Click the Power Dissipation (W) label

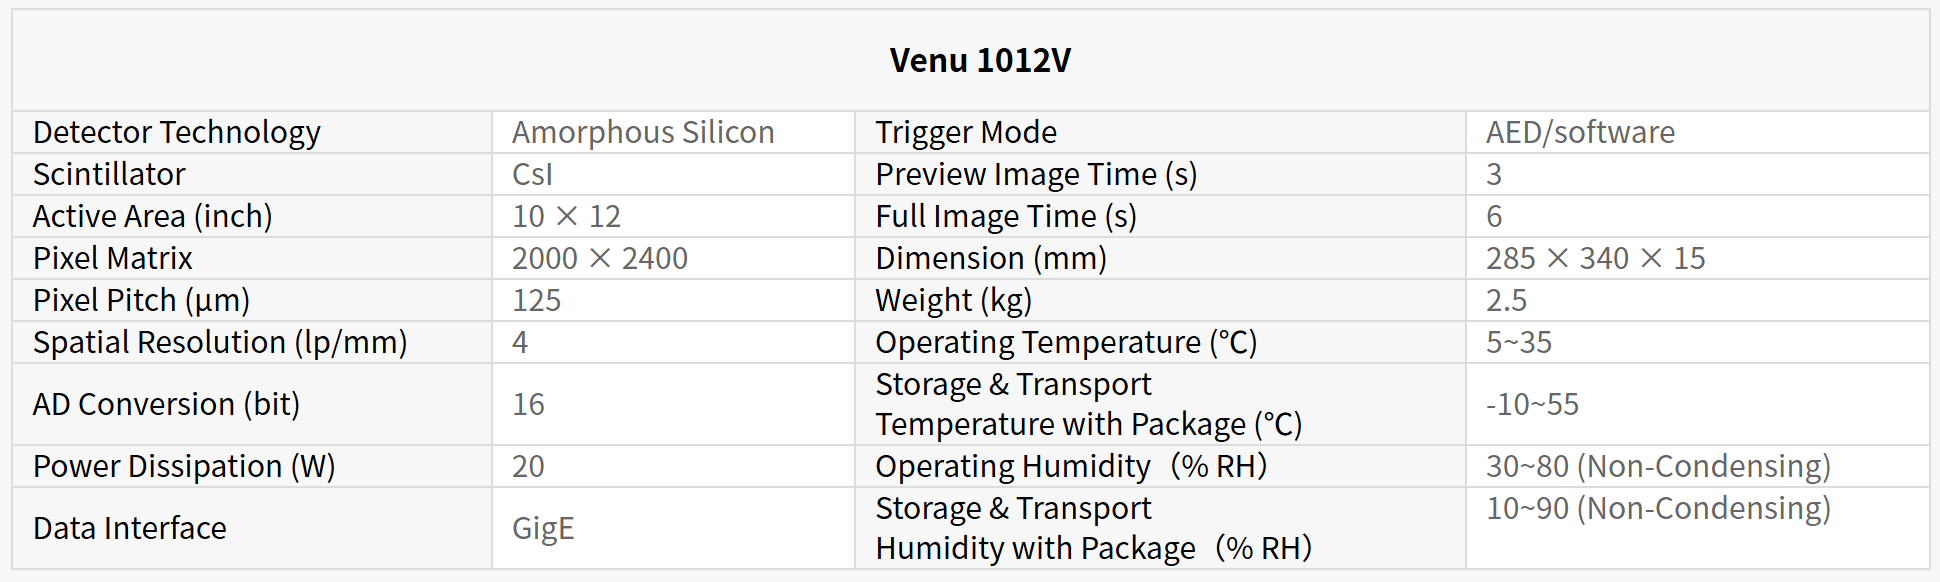[184, 467]
